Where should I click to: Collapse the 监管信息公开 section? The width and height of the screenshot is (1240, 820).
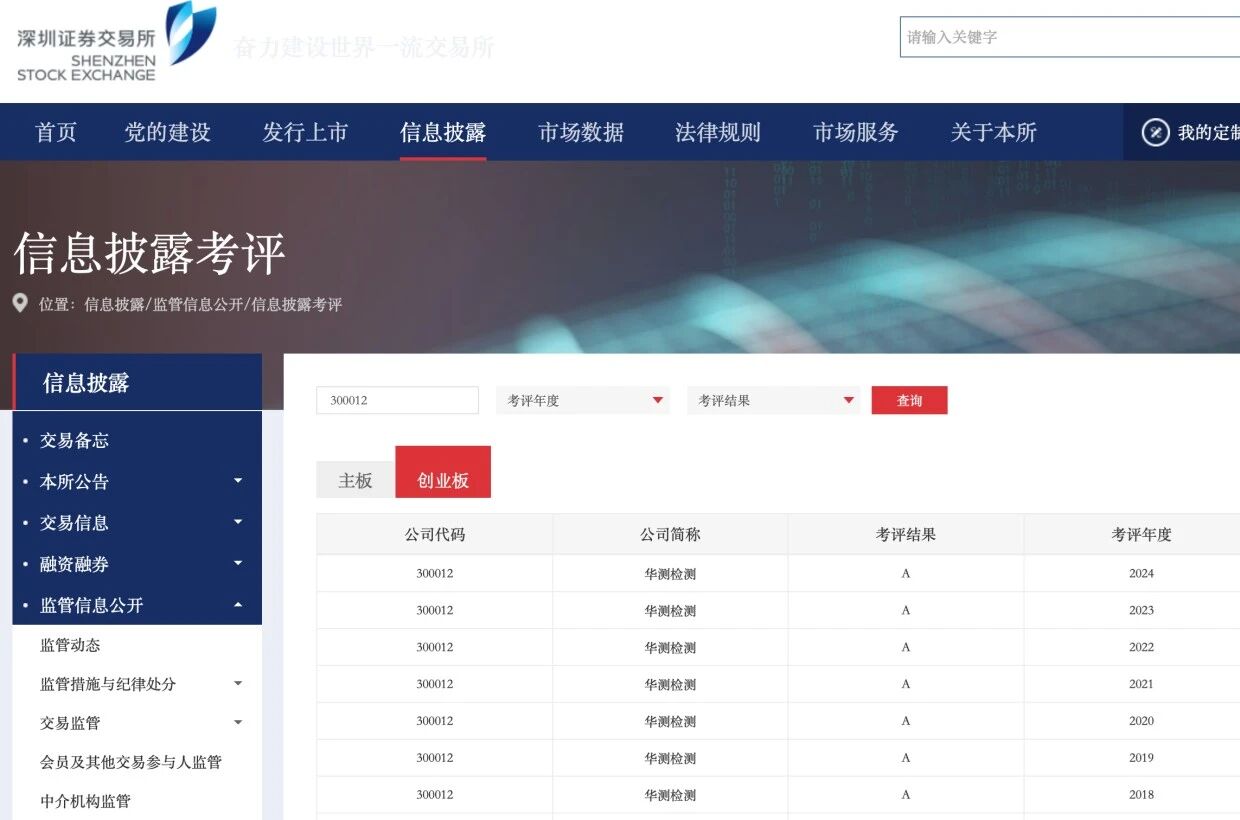238,605
